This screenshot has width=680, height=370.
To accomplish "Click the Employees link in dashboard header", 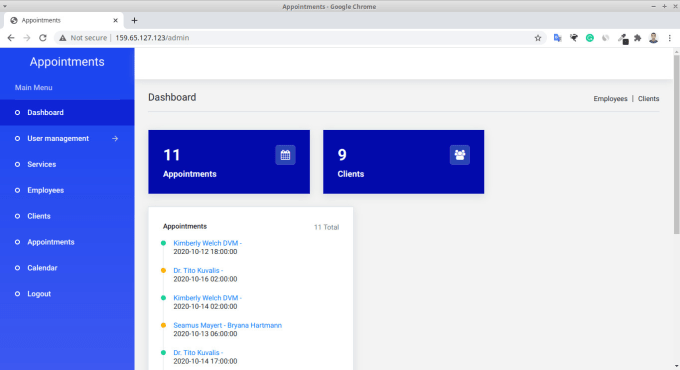I will [610, 98].
